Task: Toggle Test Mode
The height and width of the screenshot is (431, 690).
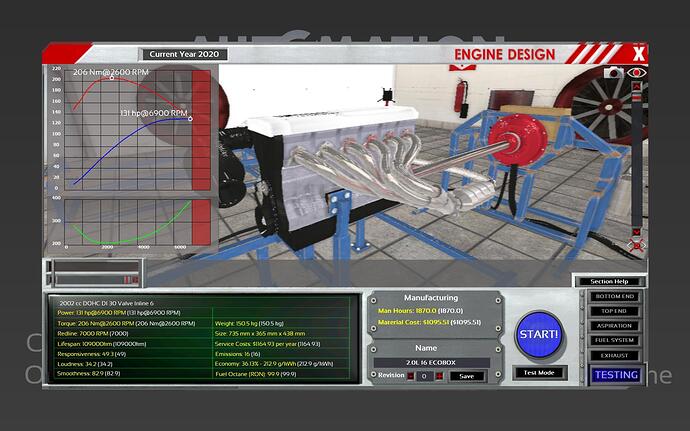Action: [539, 373]
